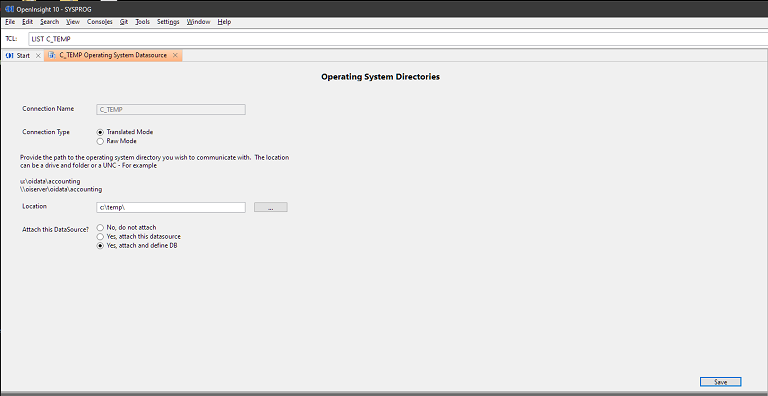Open the View menu
This screenshot has height=396, width=768.
point(72,22)
